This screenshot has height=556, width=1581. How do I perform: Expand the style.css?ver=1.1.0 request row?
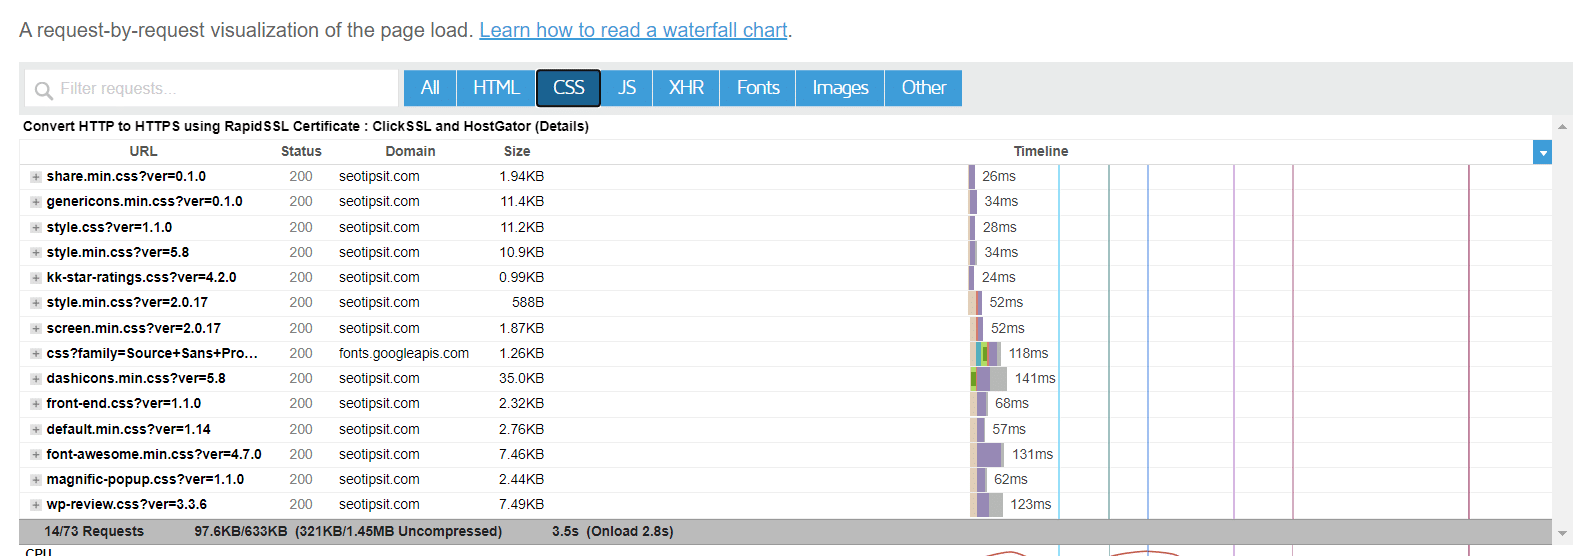point(36,228)
